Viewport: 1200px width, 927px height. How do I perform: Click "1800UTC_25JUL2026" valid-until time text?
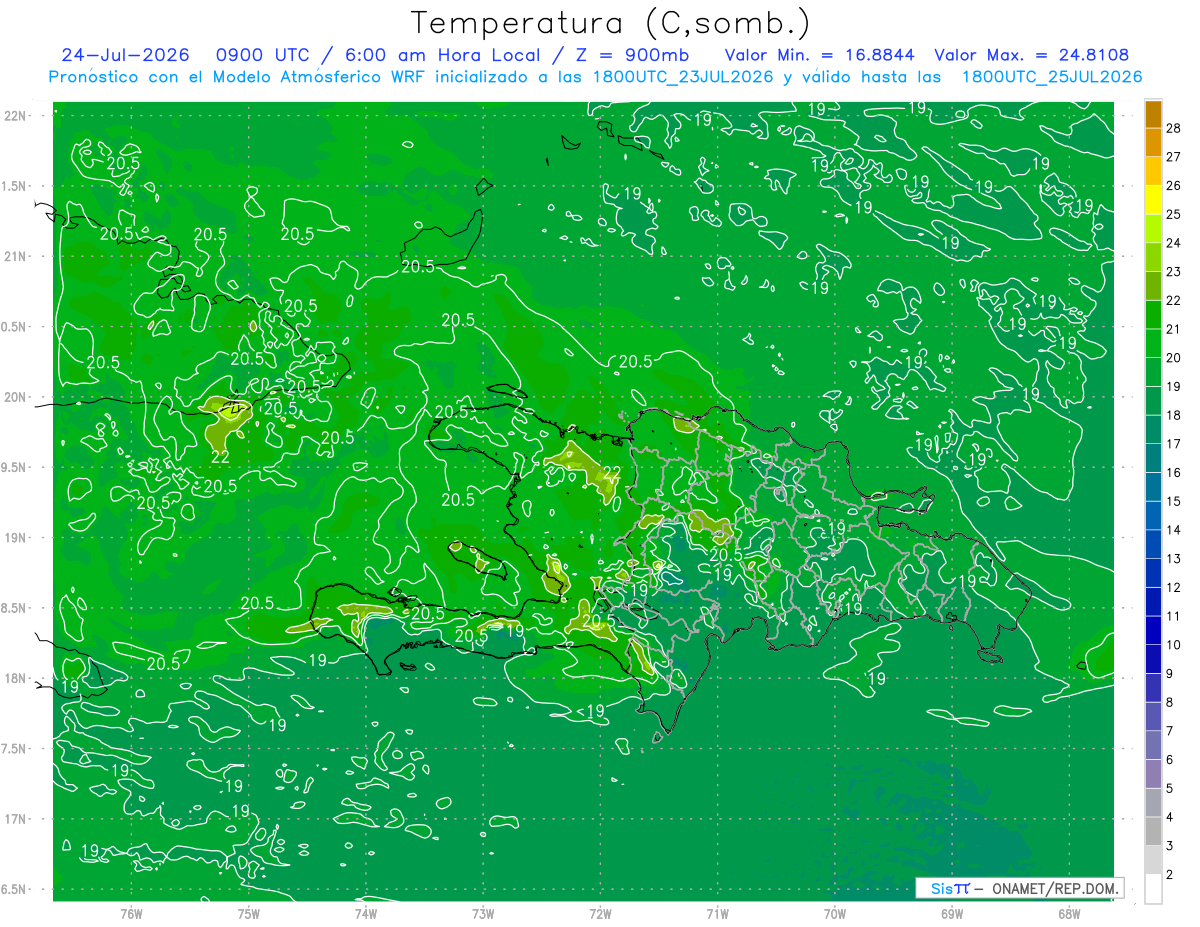[1052, 77]
